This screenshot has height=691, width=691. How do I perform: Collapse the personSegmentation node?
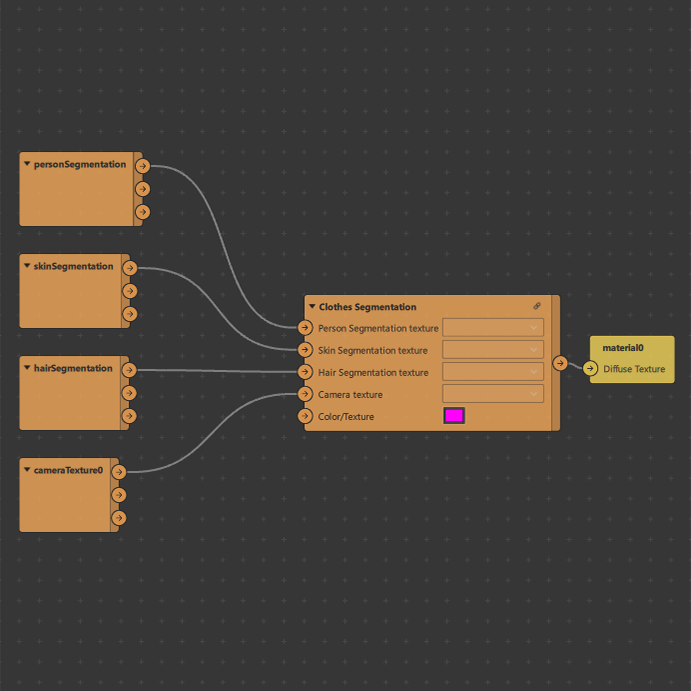point(27,164)
